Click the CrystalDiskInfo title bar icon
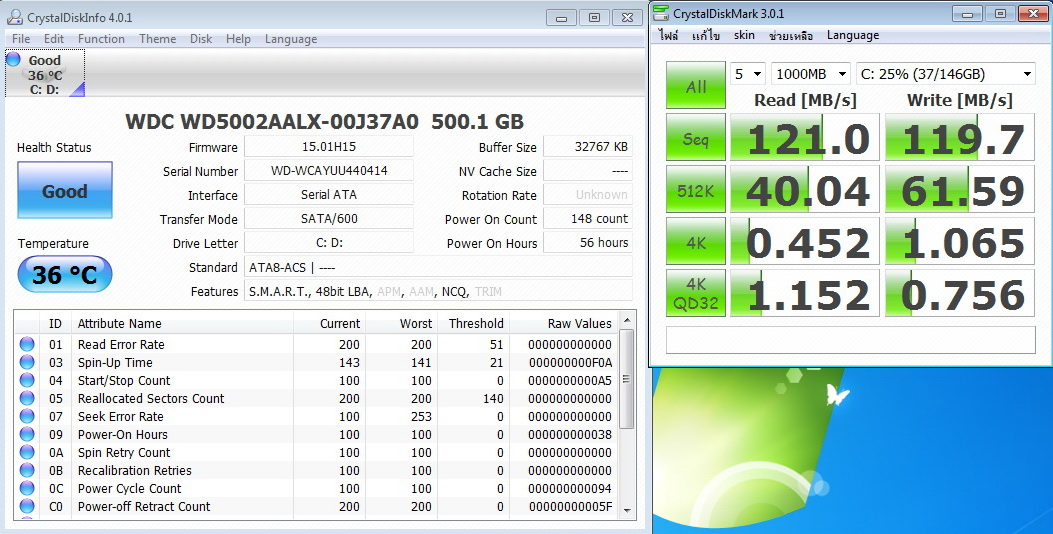The image size is (1053, 534). pyautogui.click(x=14, y=17)
